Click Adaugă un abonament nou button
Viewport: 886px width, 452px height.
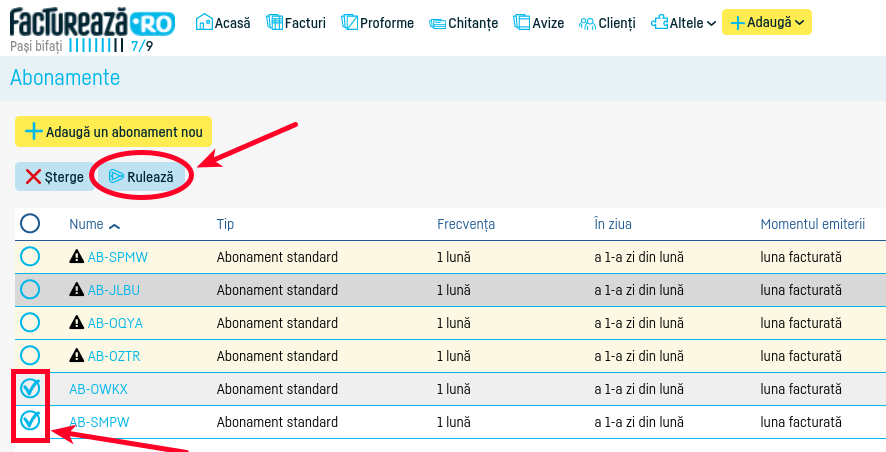coord(113,132)
